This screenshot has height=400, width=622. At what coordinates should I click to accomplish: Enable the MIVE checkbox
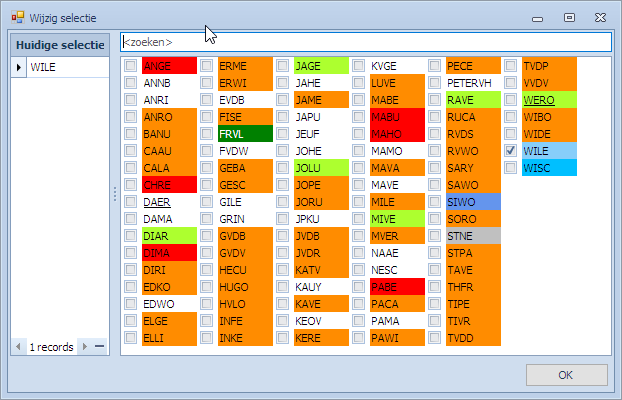coord(359,219)
